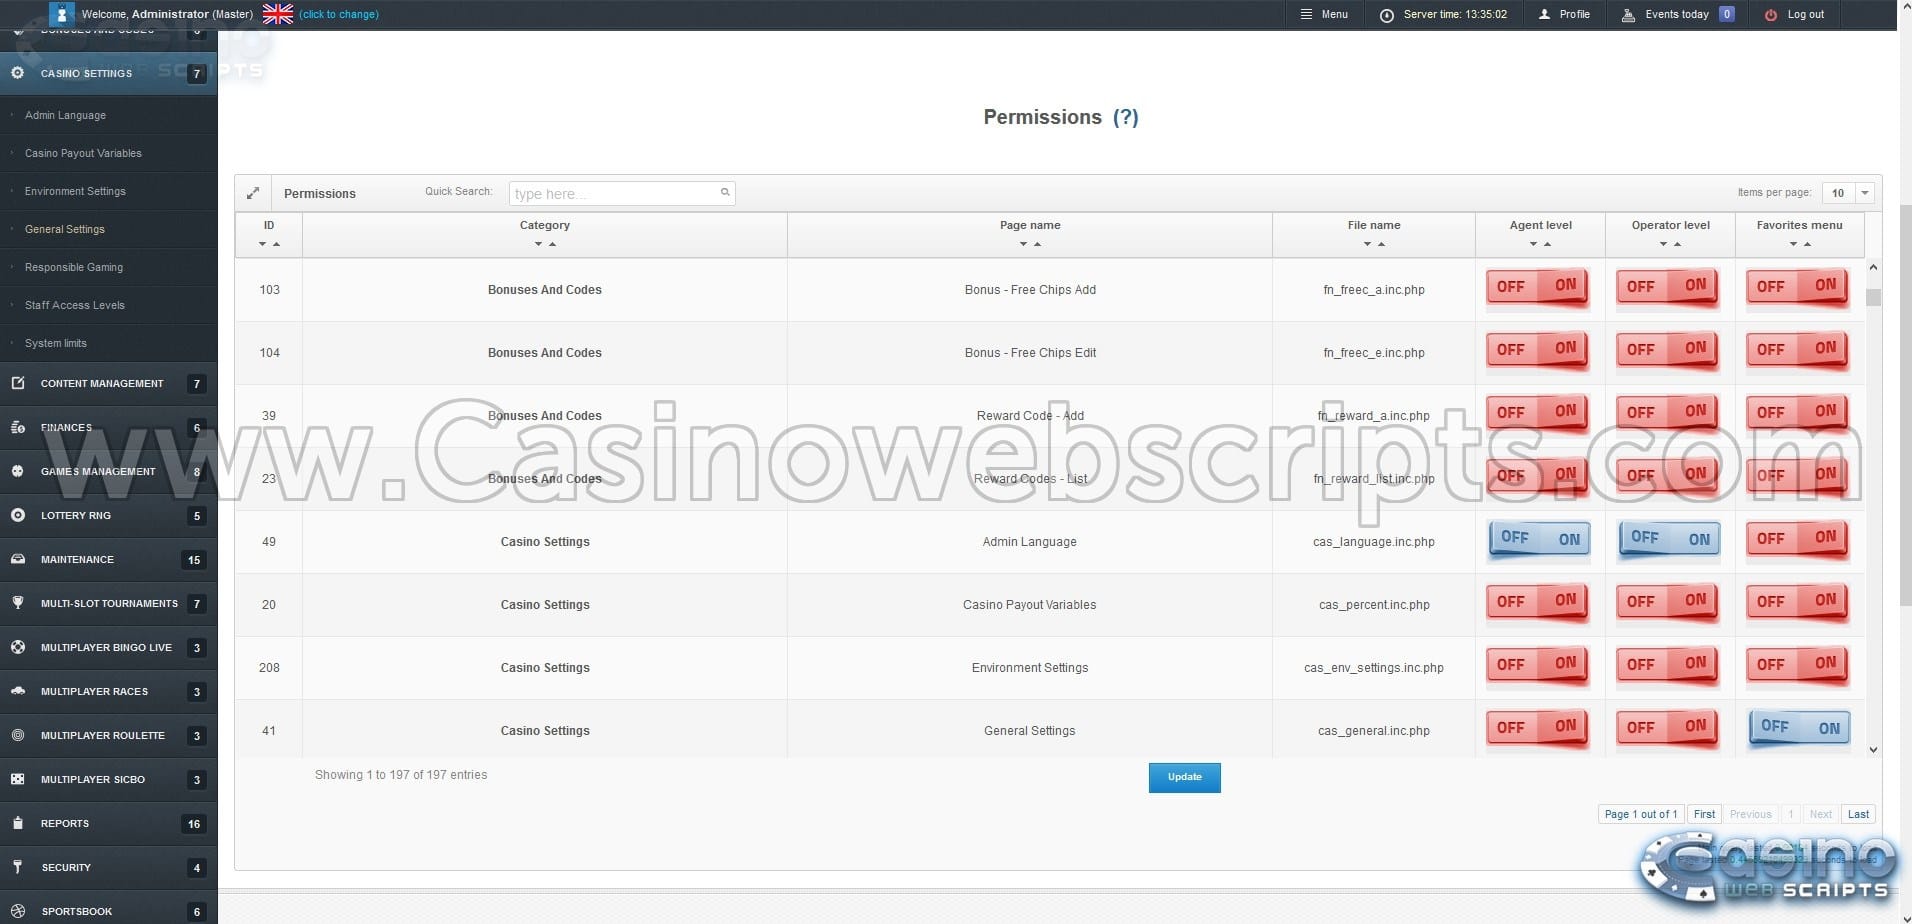Image resolution: width=1912 pixels, height=924 pixels.
Task: Open the Admin Language submenu item
Action: (108, 115)
